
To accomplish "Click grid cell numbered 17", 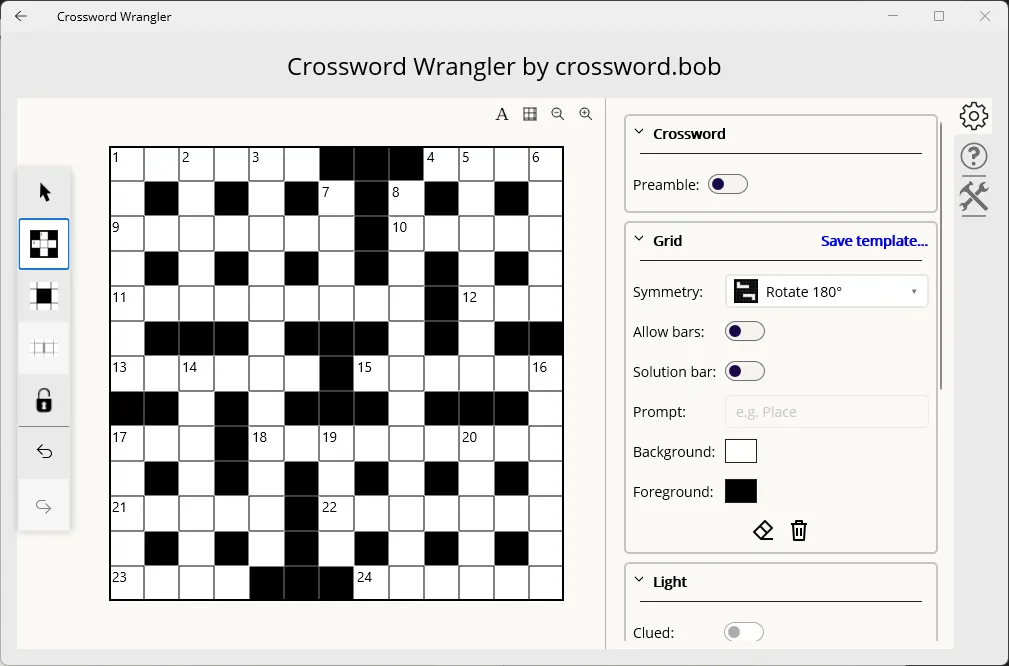I will pos(127,443).
